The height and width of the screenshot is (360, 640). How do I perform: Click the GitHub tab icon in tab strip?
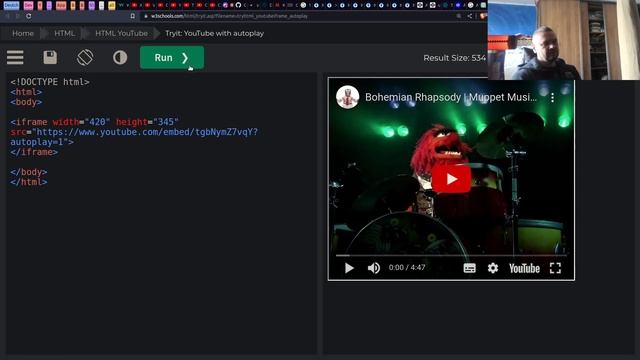238,5
